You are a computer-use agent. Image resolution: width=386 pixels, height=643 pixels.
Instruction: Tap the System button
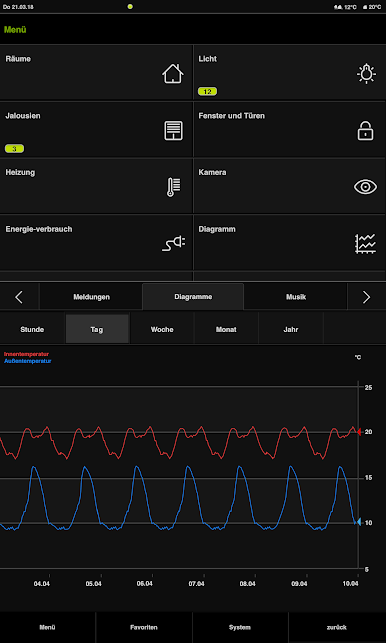pos(240,627)
